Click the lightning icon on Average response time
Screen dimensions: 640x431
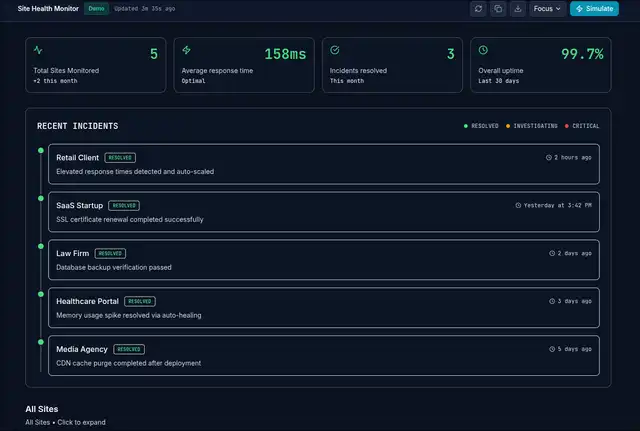click(186, 50)
